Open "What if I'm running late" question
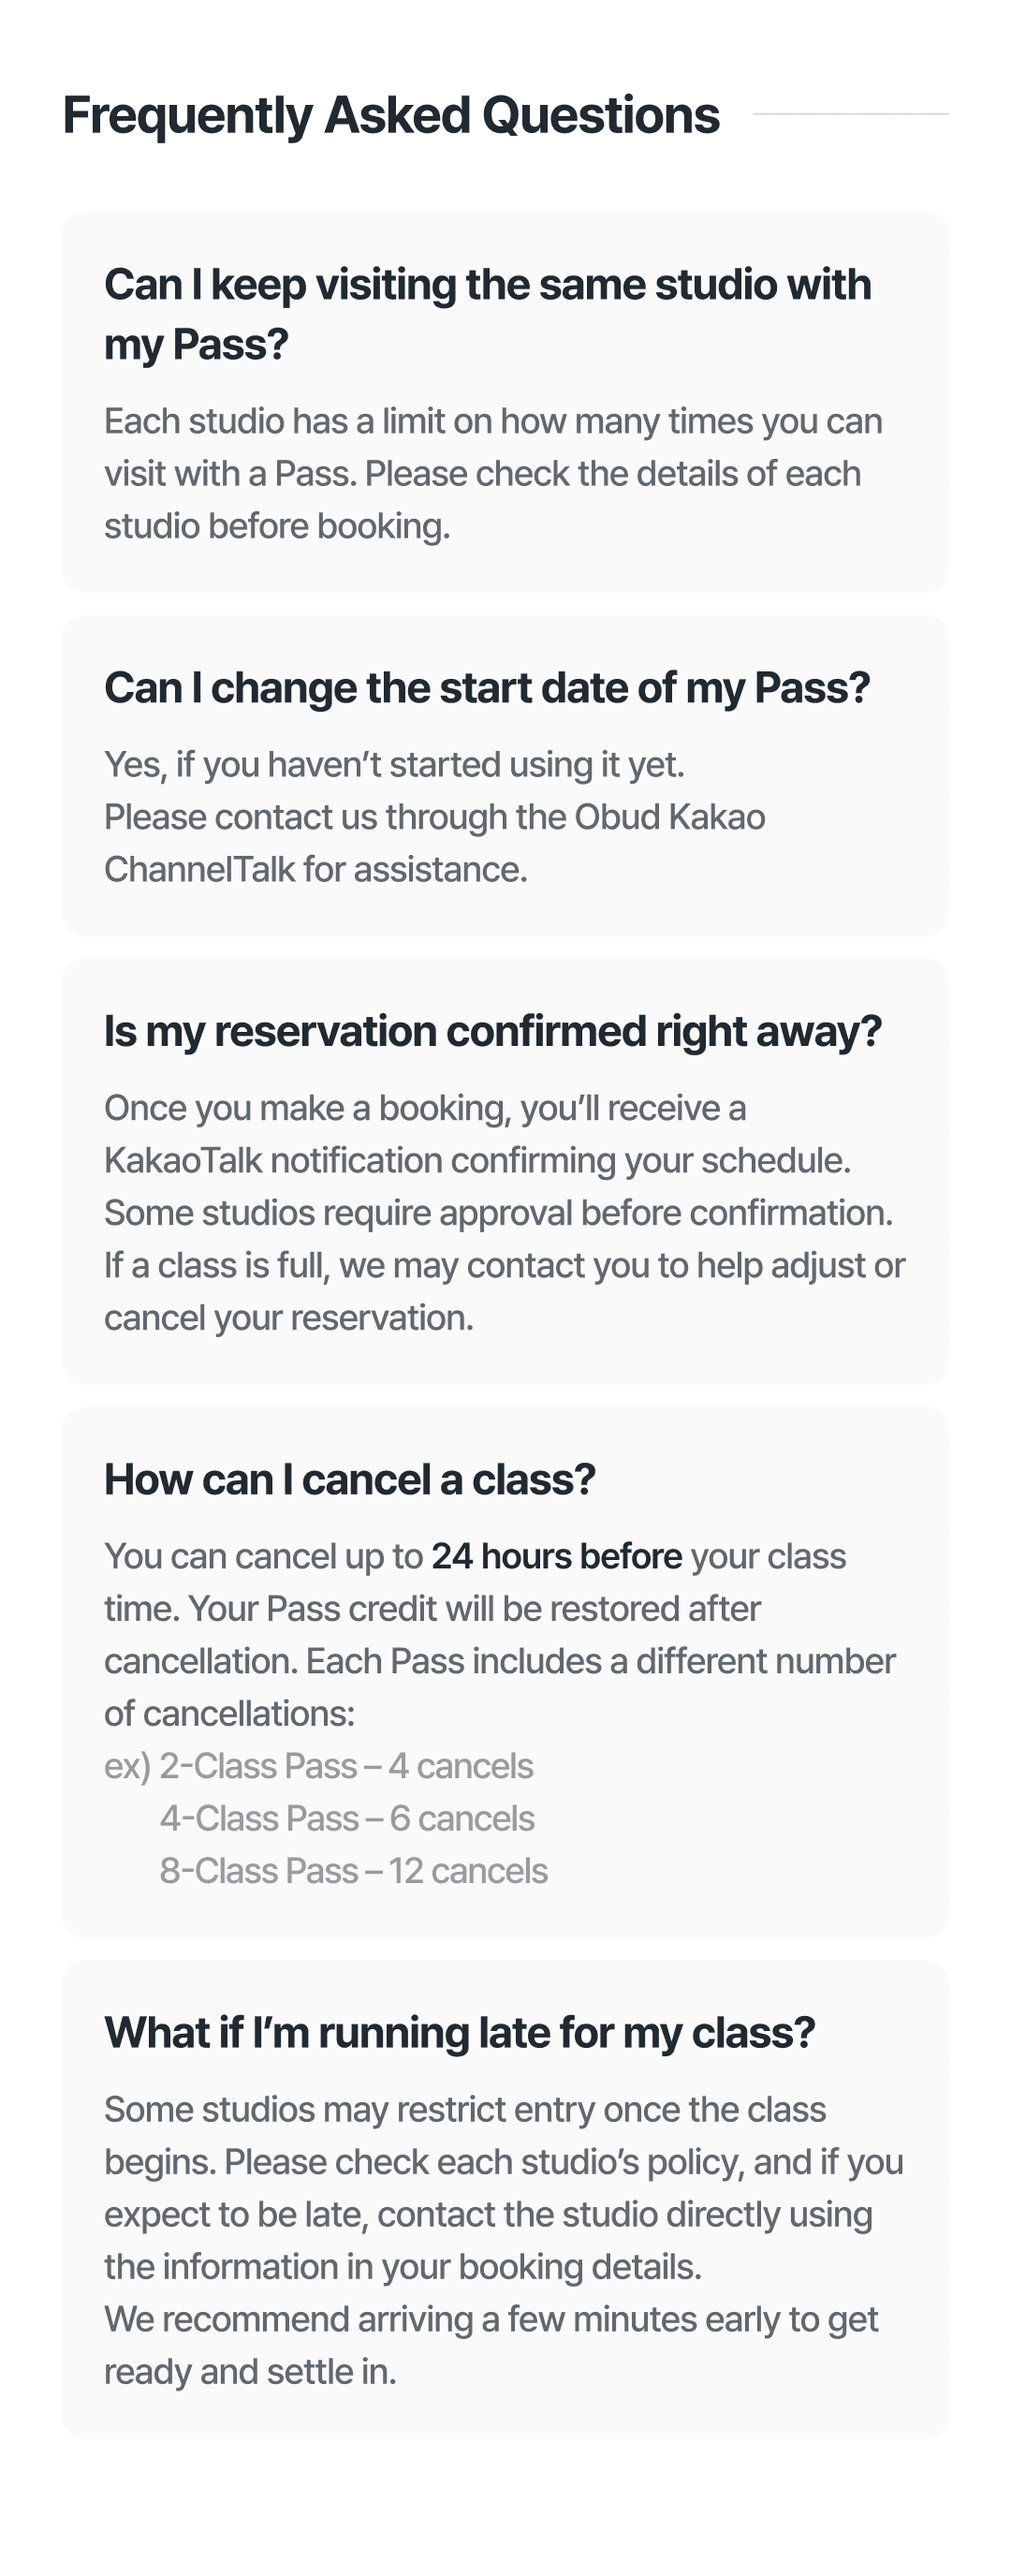Image resolution: width=1011 pixels, height=2576 pixels. [x=460, y=2032]
